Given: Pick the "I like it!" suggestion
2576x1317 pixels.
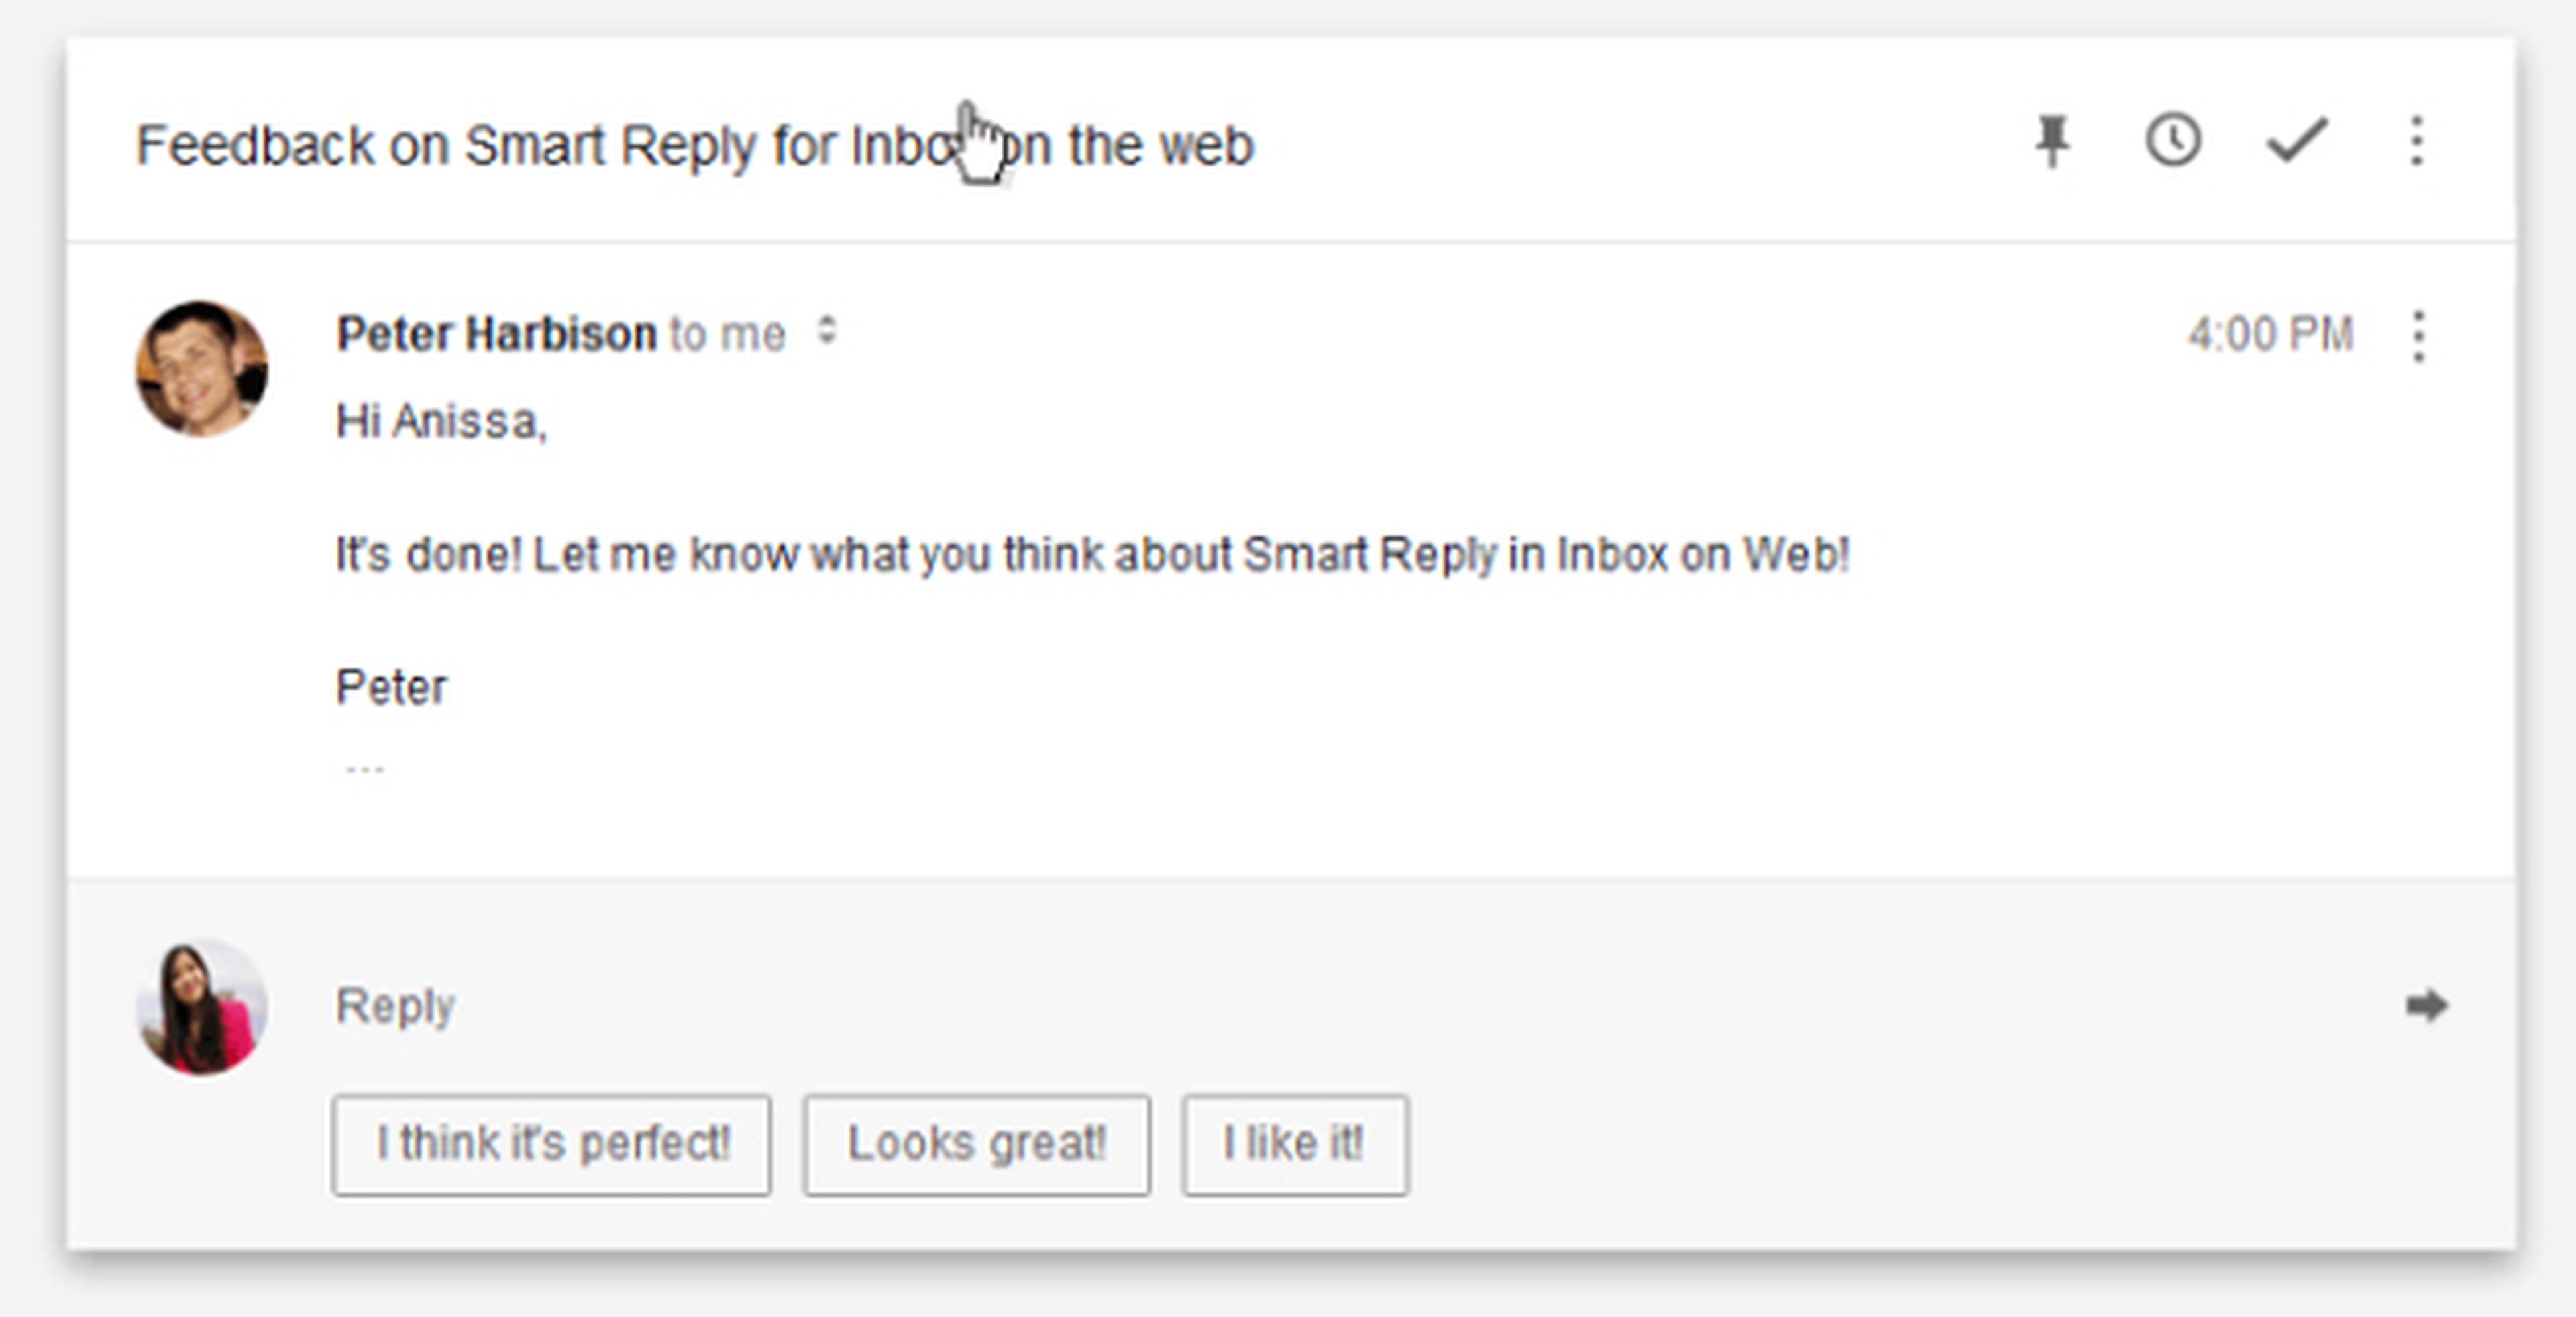Looking at the screenshot, I should [x=1295, y=1145].
